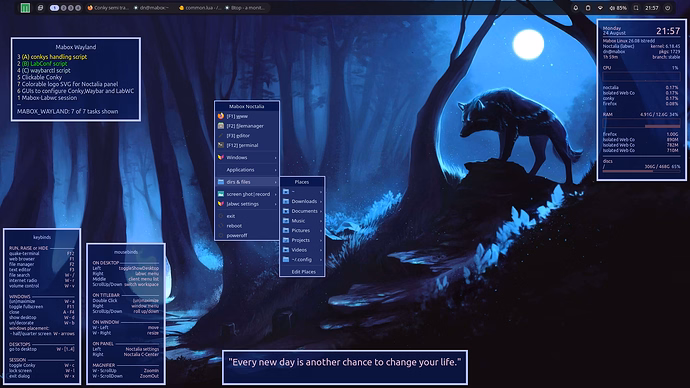The image size is (690, 388).
Task: Click the icon next to 'poweroff'
Action: [x=221, y=235]
